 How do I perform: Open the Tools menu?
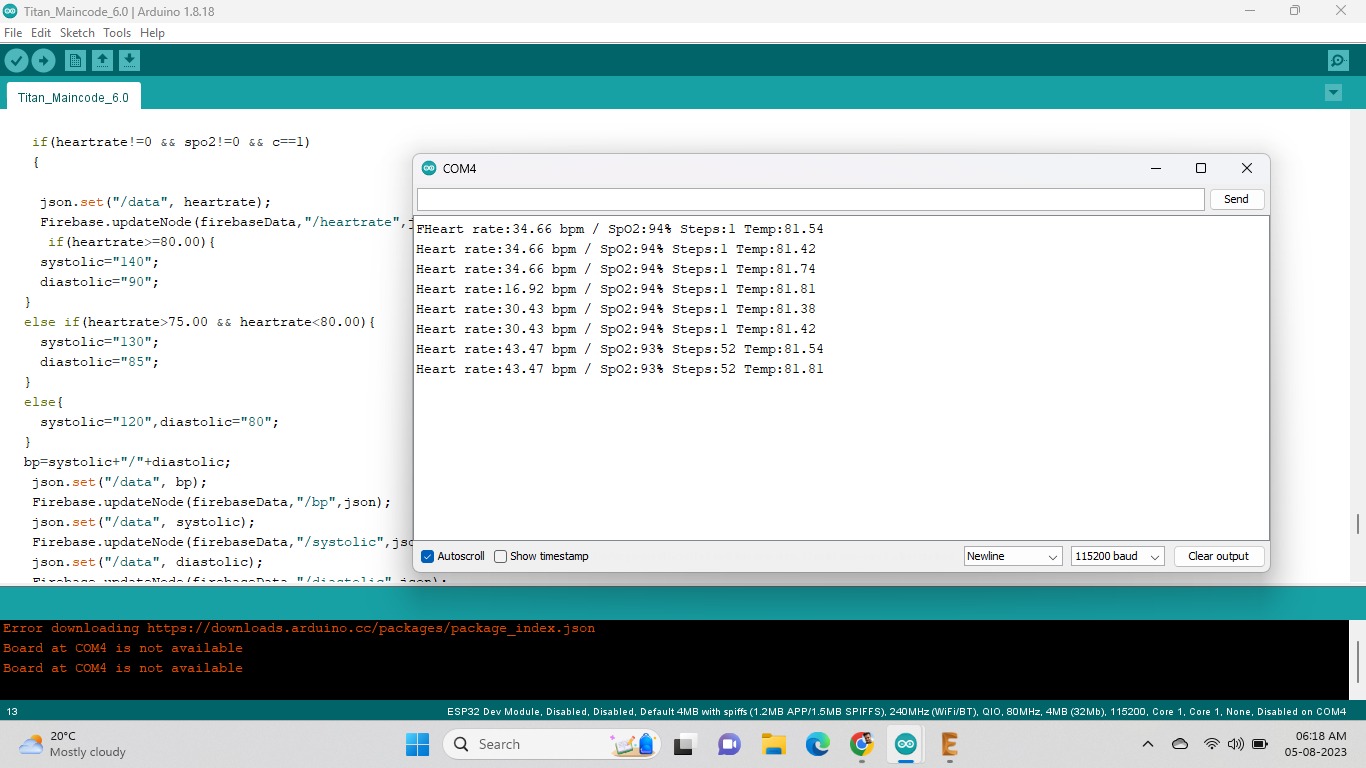pos(117,33)
